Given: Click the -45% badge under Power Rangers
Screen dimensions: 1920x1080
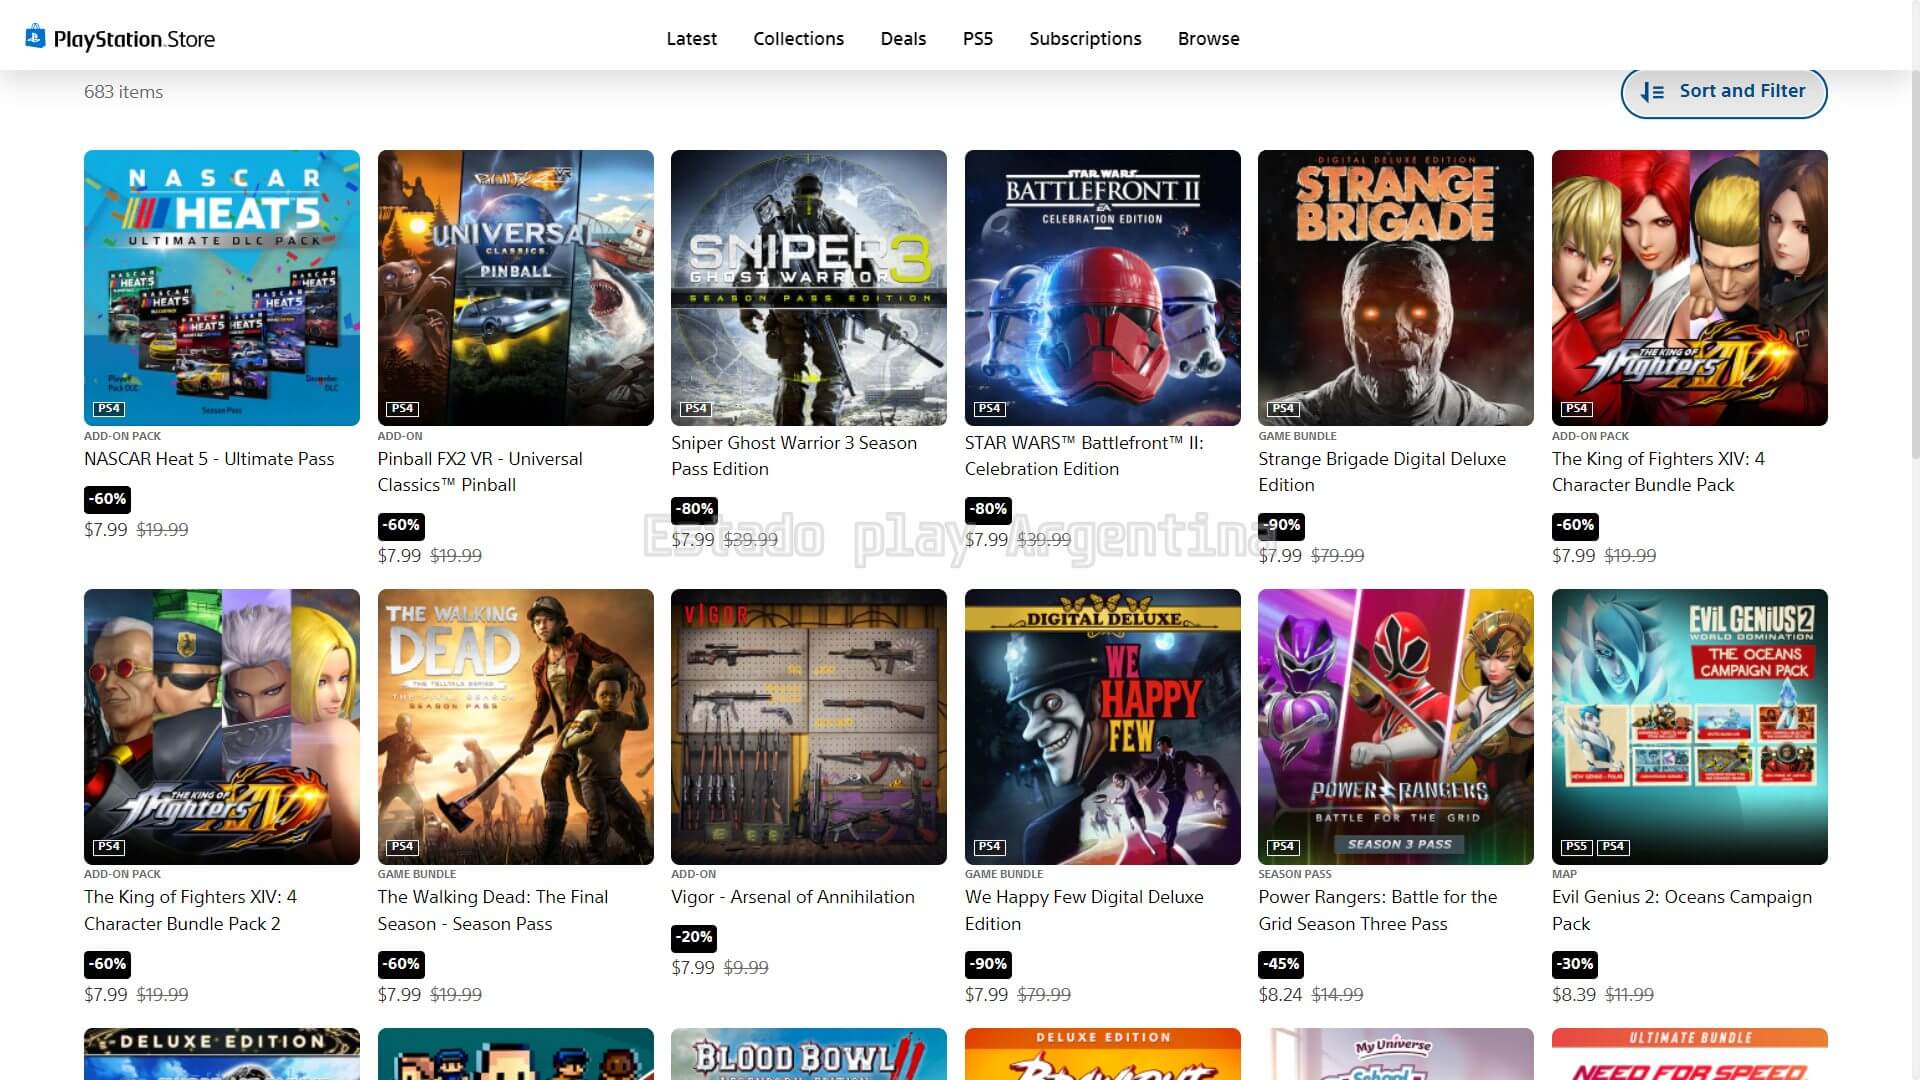Looking at the screenshot, I should [x=1281, y=964].
